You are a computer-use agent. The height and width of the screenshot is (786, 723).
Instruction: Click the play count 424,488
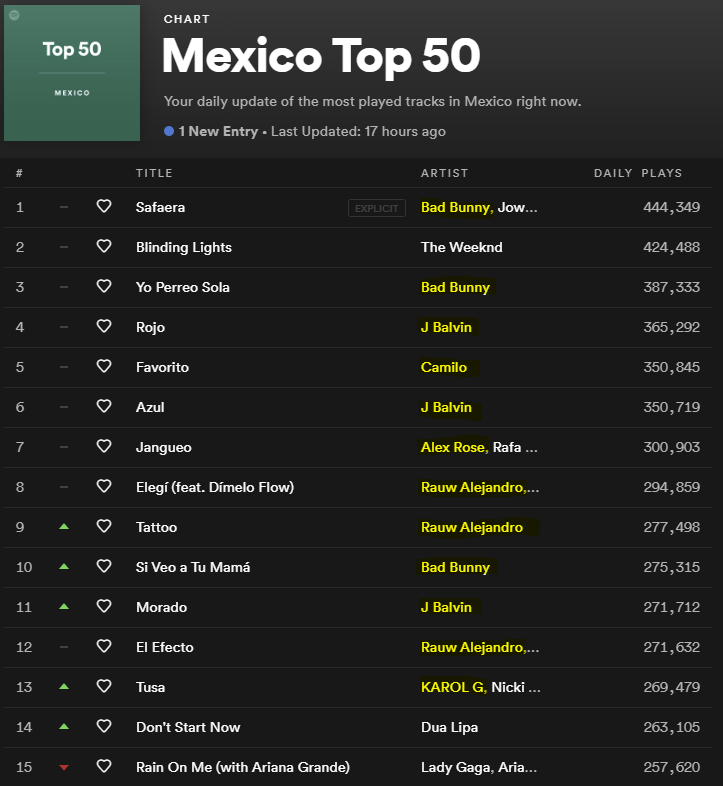(x=671, y=247)
